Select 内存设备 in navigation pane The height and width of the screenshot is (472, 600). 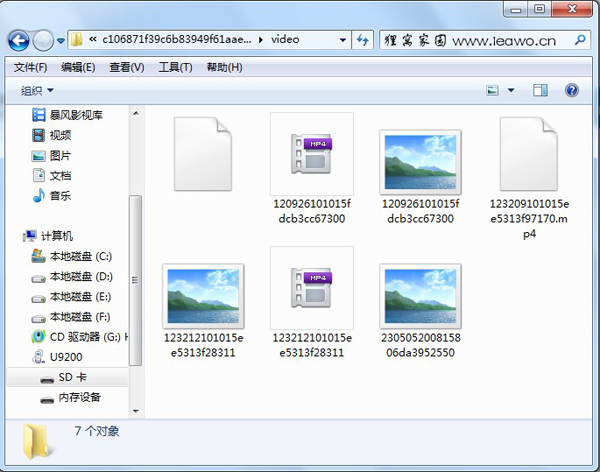pyautogui.click(x=70, y=397)
